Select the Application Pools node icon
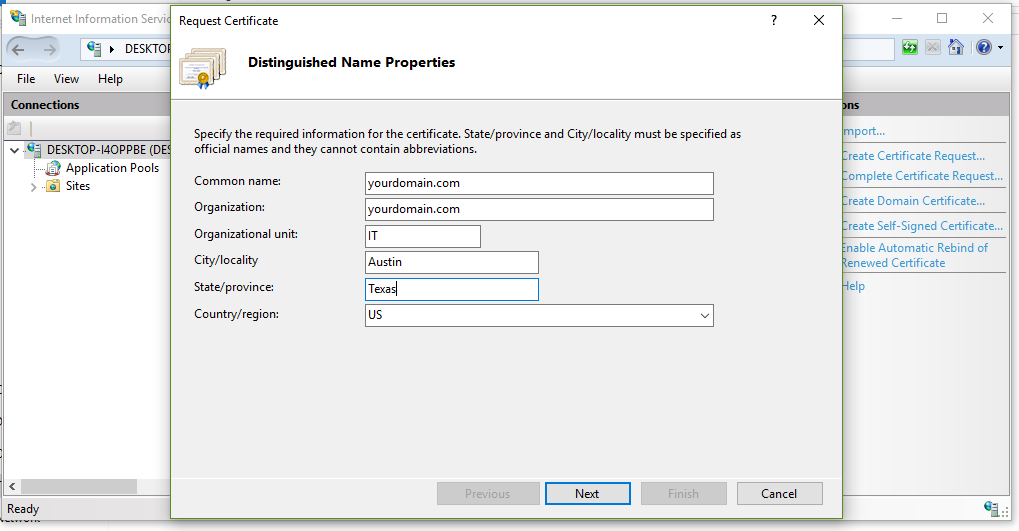This screenshot has height=531, width=1019. (53, 168)
